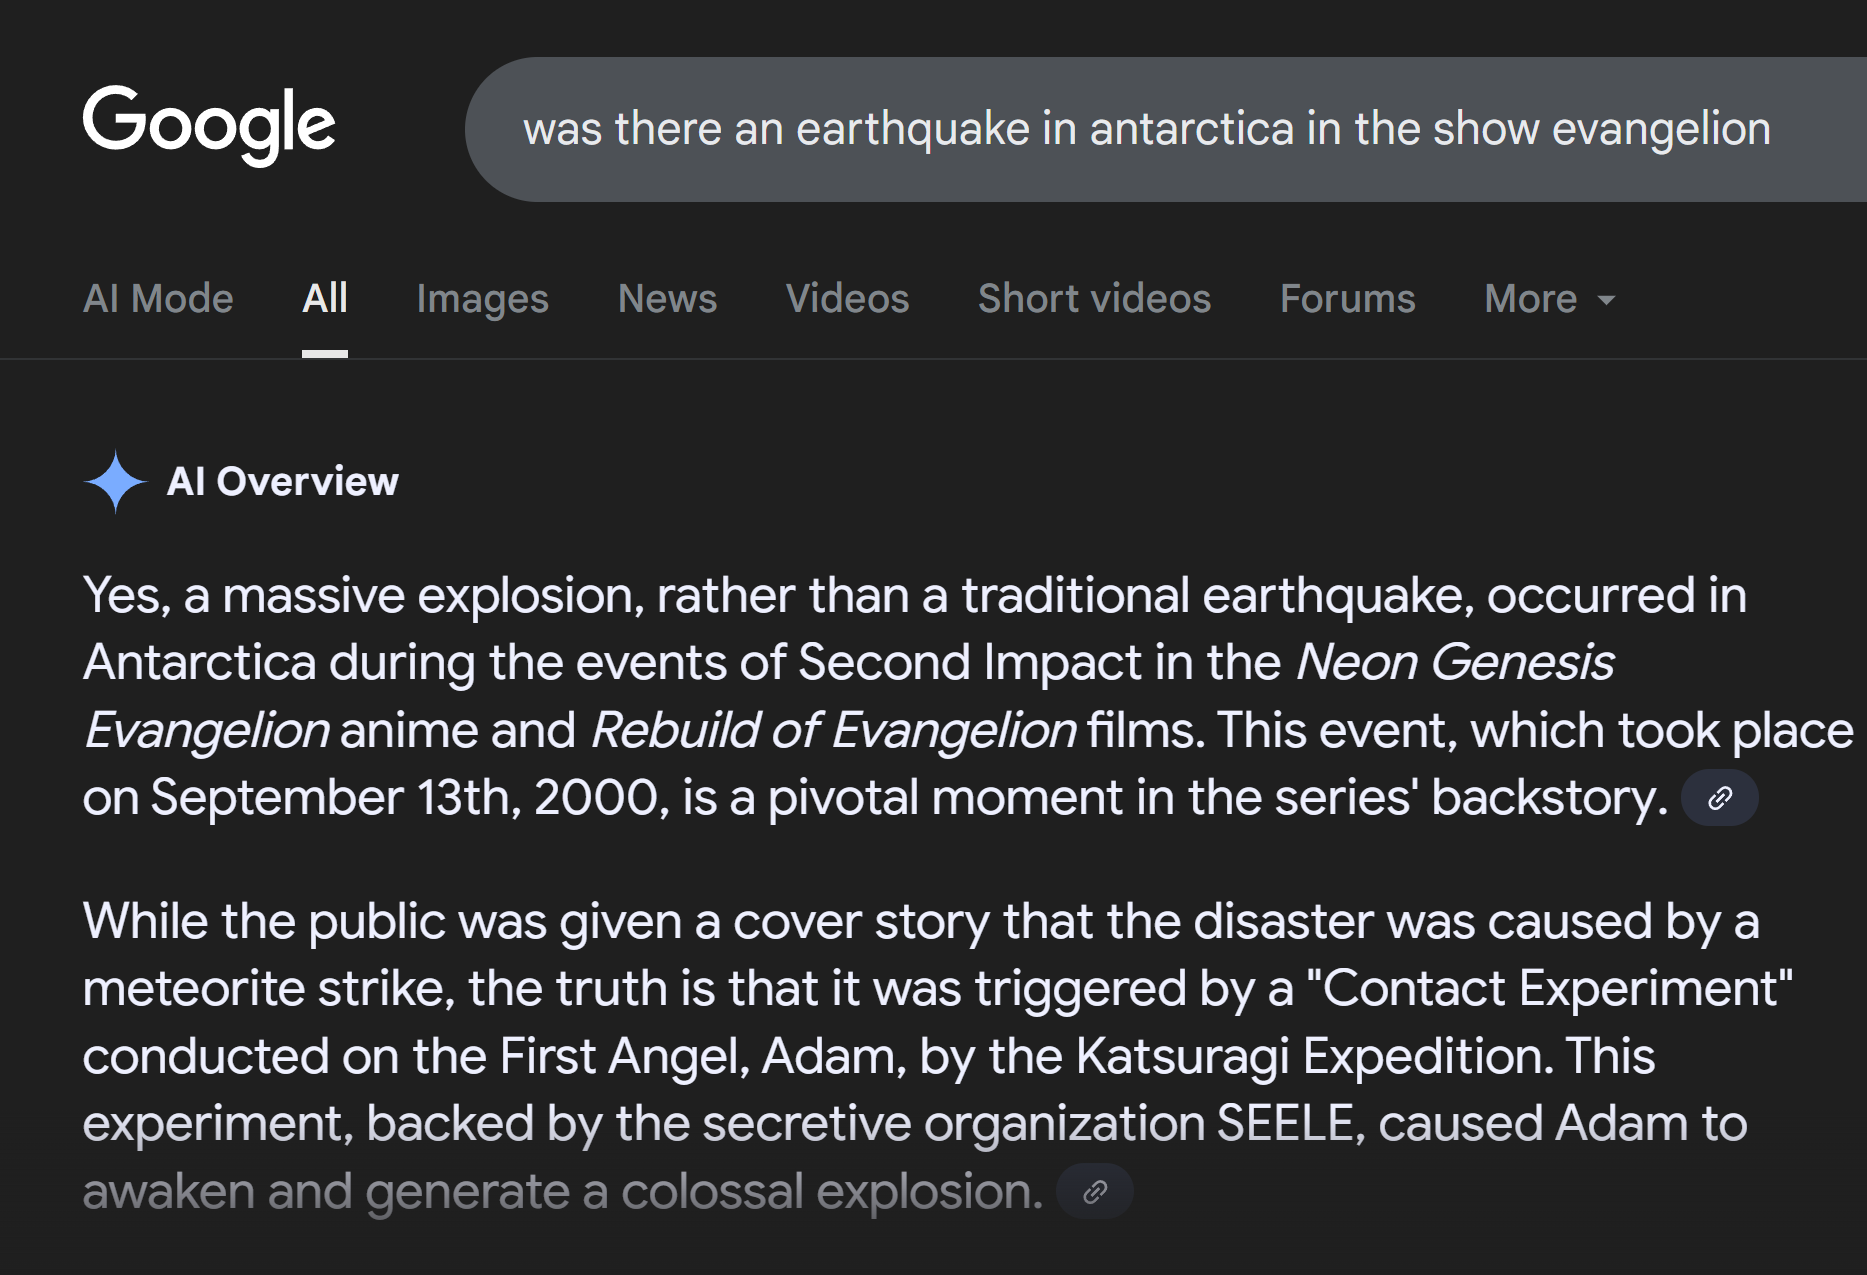This screenshot has width=1867, height=1275.
Task: Open the source link icon after "colossal explosion"
Action: click(x=1095, y=1191)
